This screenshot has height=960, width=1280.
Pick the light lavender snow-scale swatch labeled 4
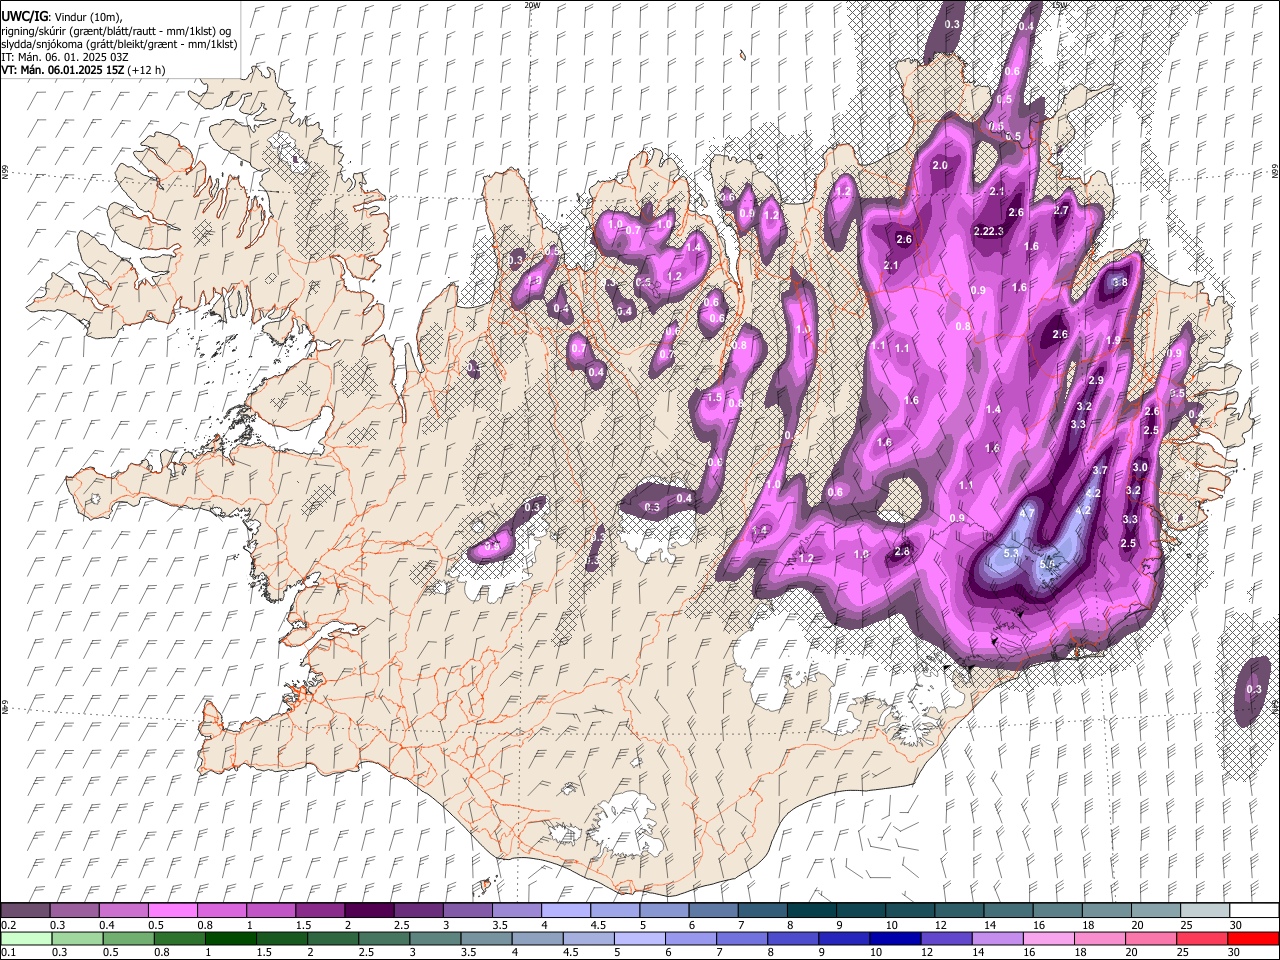tap(565, 910)
